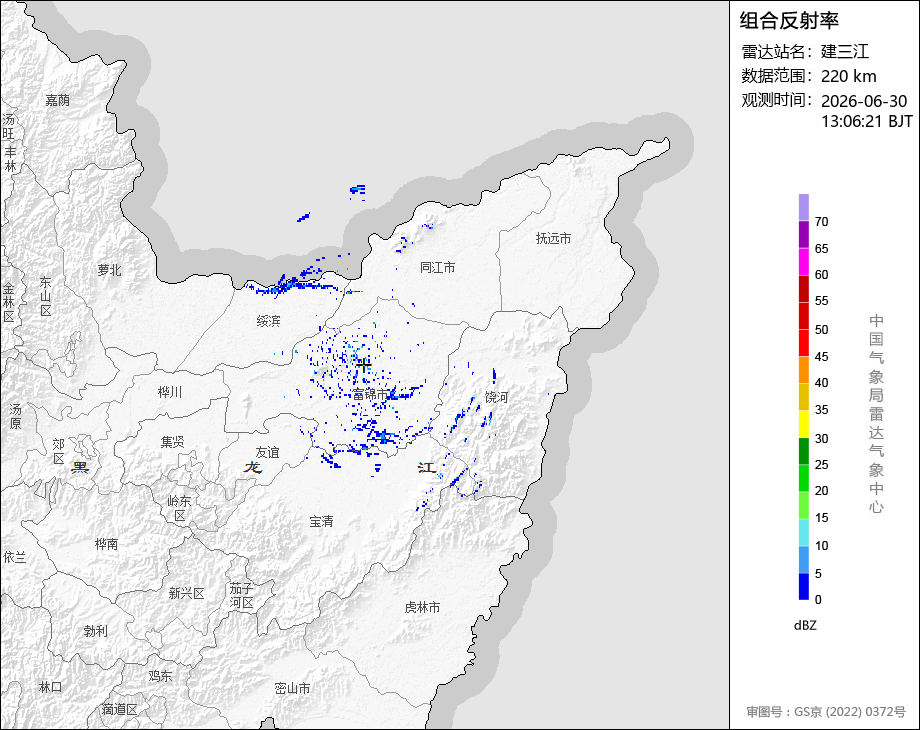Click the radar station name 建三江

[x=844, y=51]
